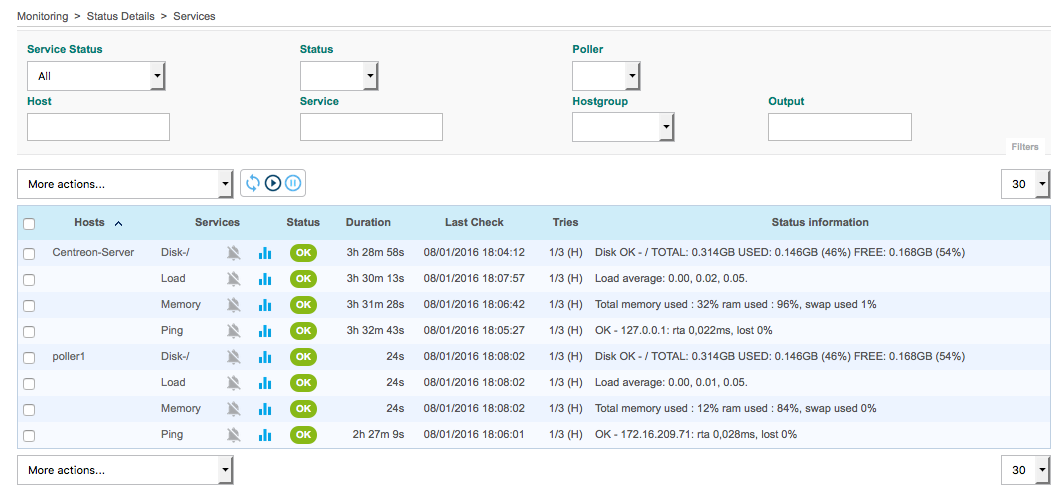The image size is (1056, 496).
Task: Expand the Hostgroup filter dropdown
Action: point(623,127)
